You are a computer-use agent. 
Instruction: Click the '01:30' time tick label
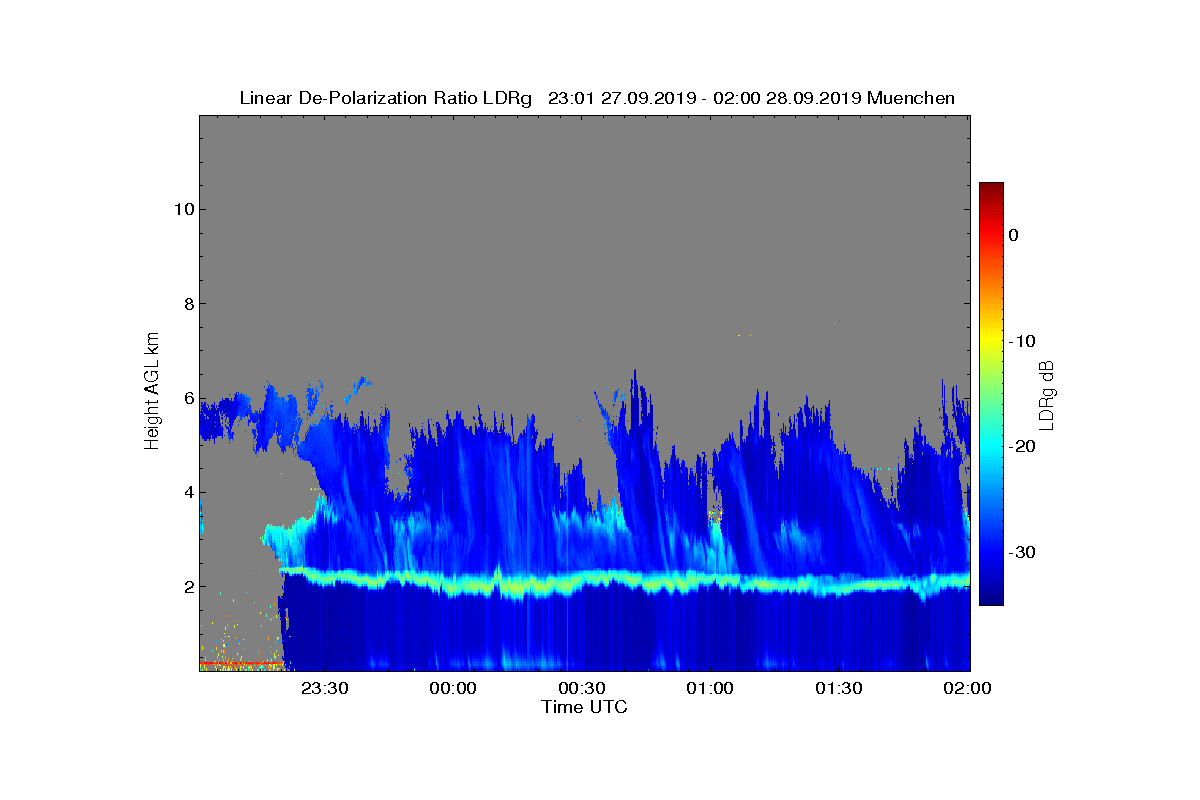838,689
